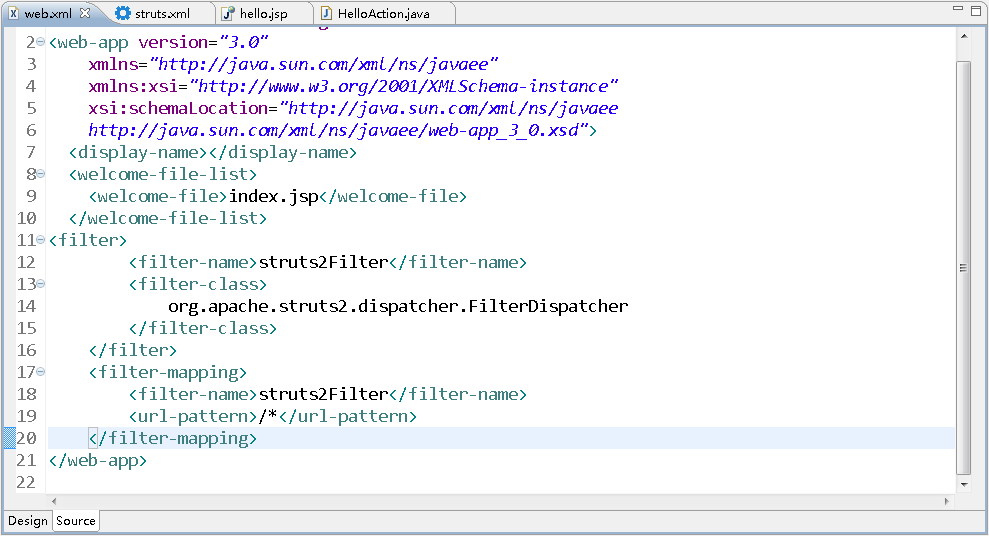Image resolution: width=989 pixels, height=536 pixels.
Task: Place cursor in index.jsp welcome-file text
Action: click(x=274, y=196)
